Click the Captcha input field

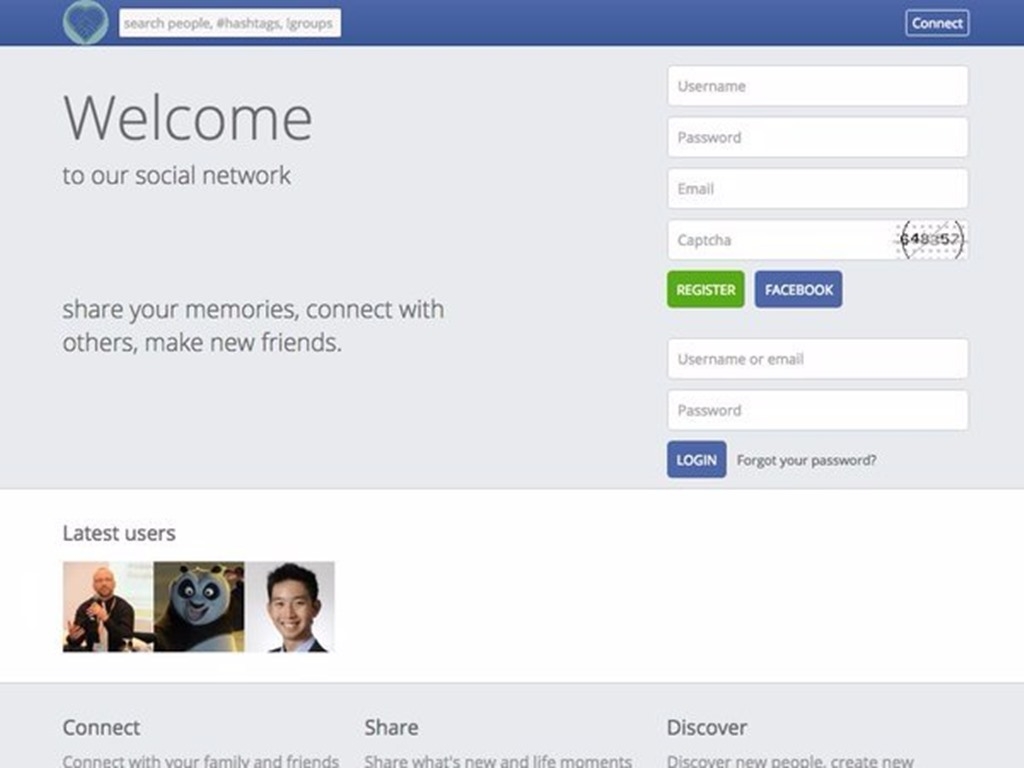(x=780, y=240)
